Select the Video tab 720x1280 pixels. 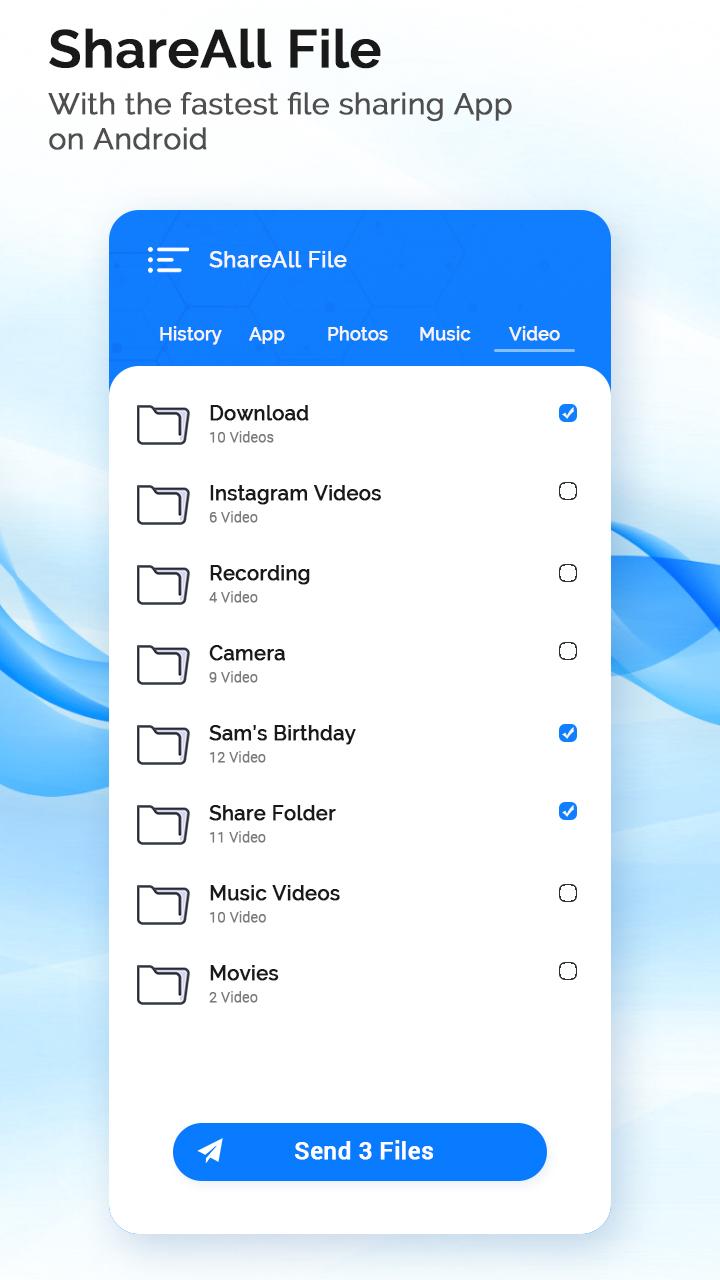coord(534,334)
